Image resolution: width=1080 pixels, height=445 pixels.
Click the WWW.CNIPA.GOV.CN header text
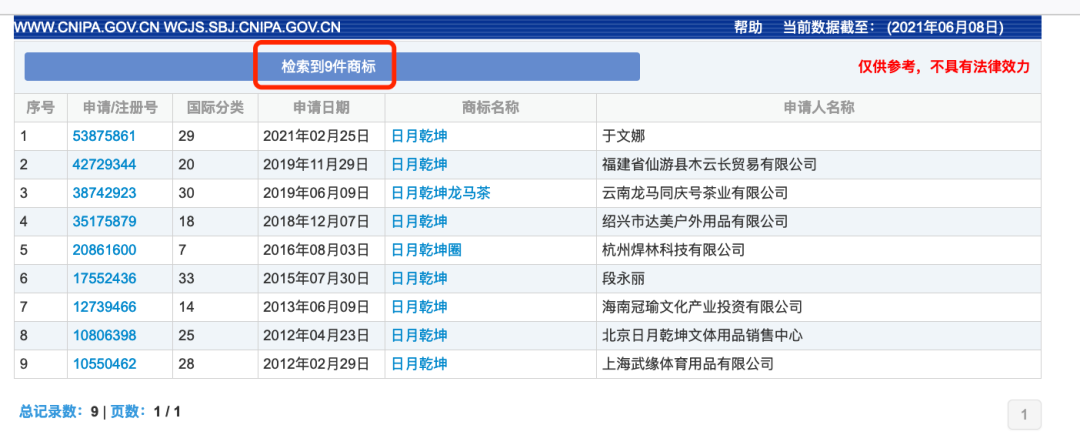[87, 28]
